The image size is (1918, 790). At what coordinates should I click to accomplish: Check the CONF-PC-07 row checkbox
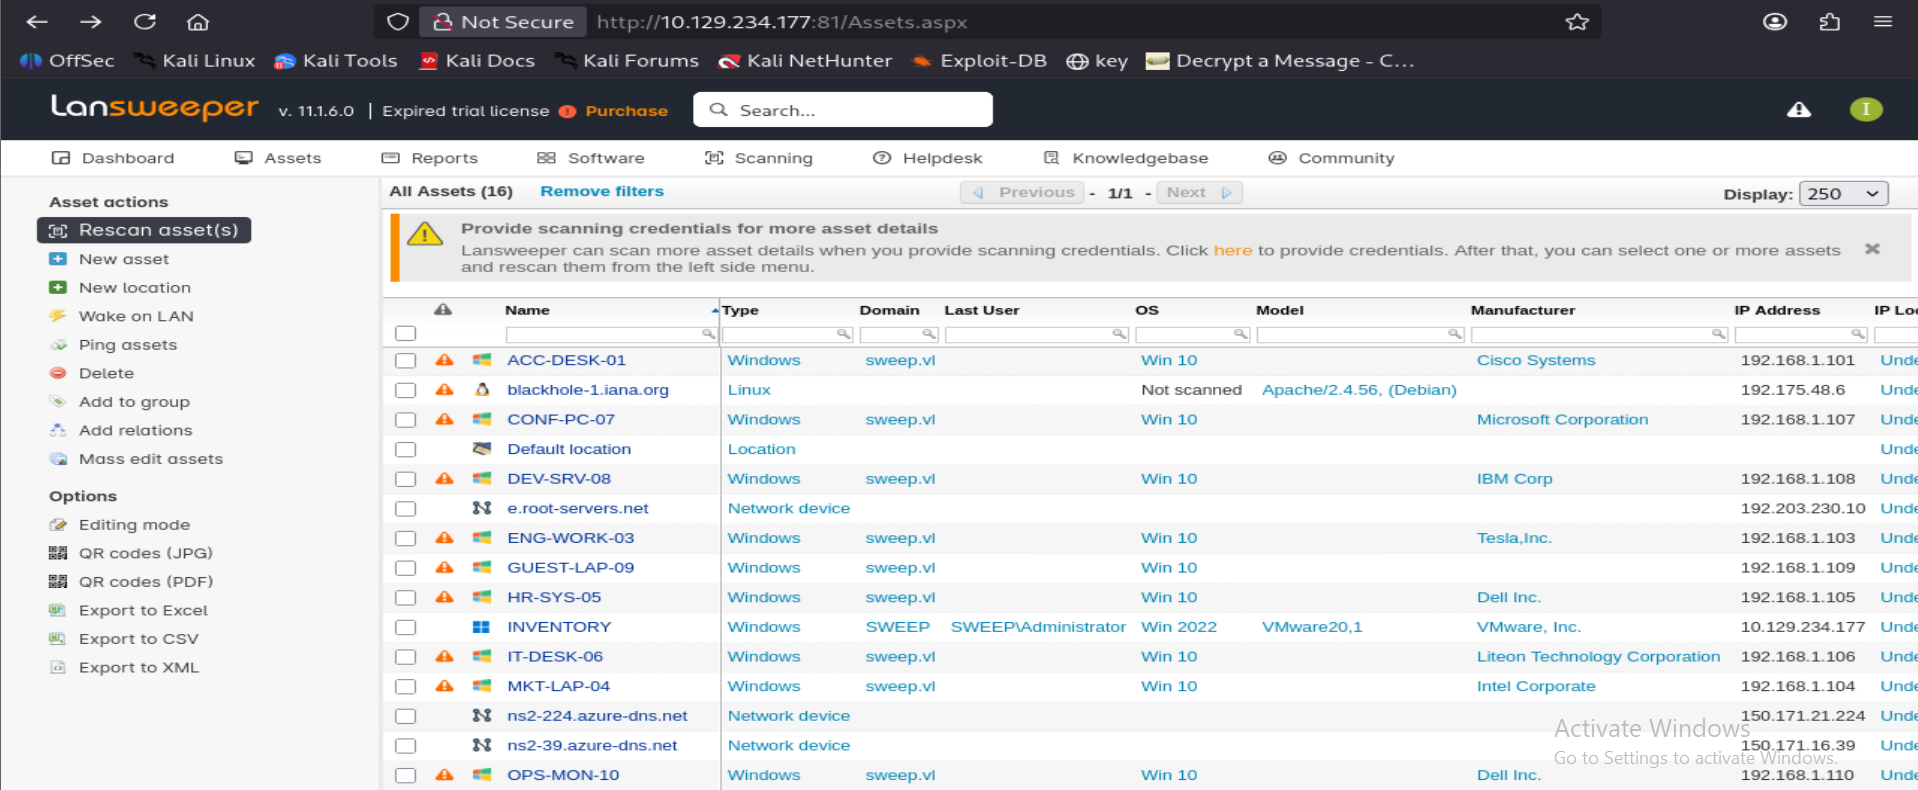tap(405, 420)
